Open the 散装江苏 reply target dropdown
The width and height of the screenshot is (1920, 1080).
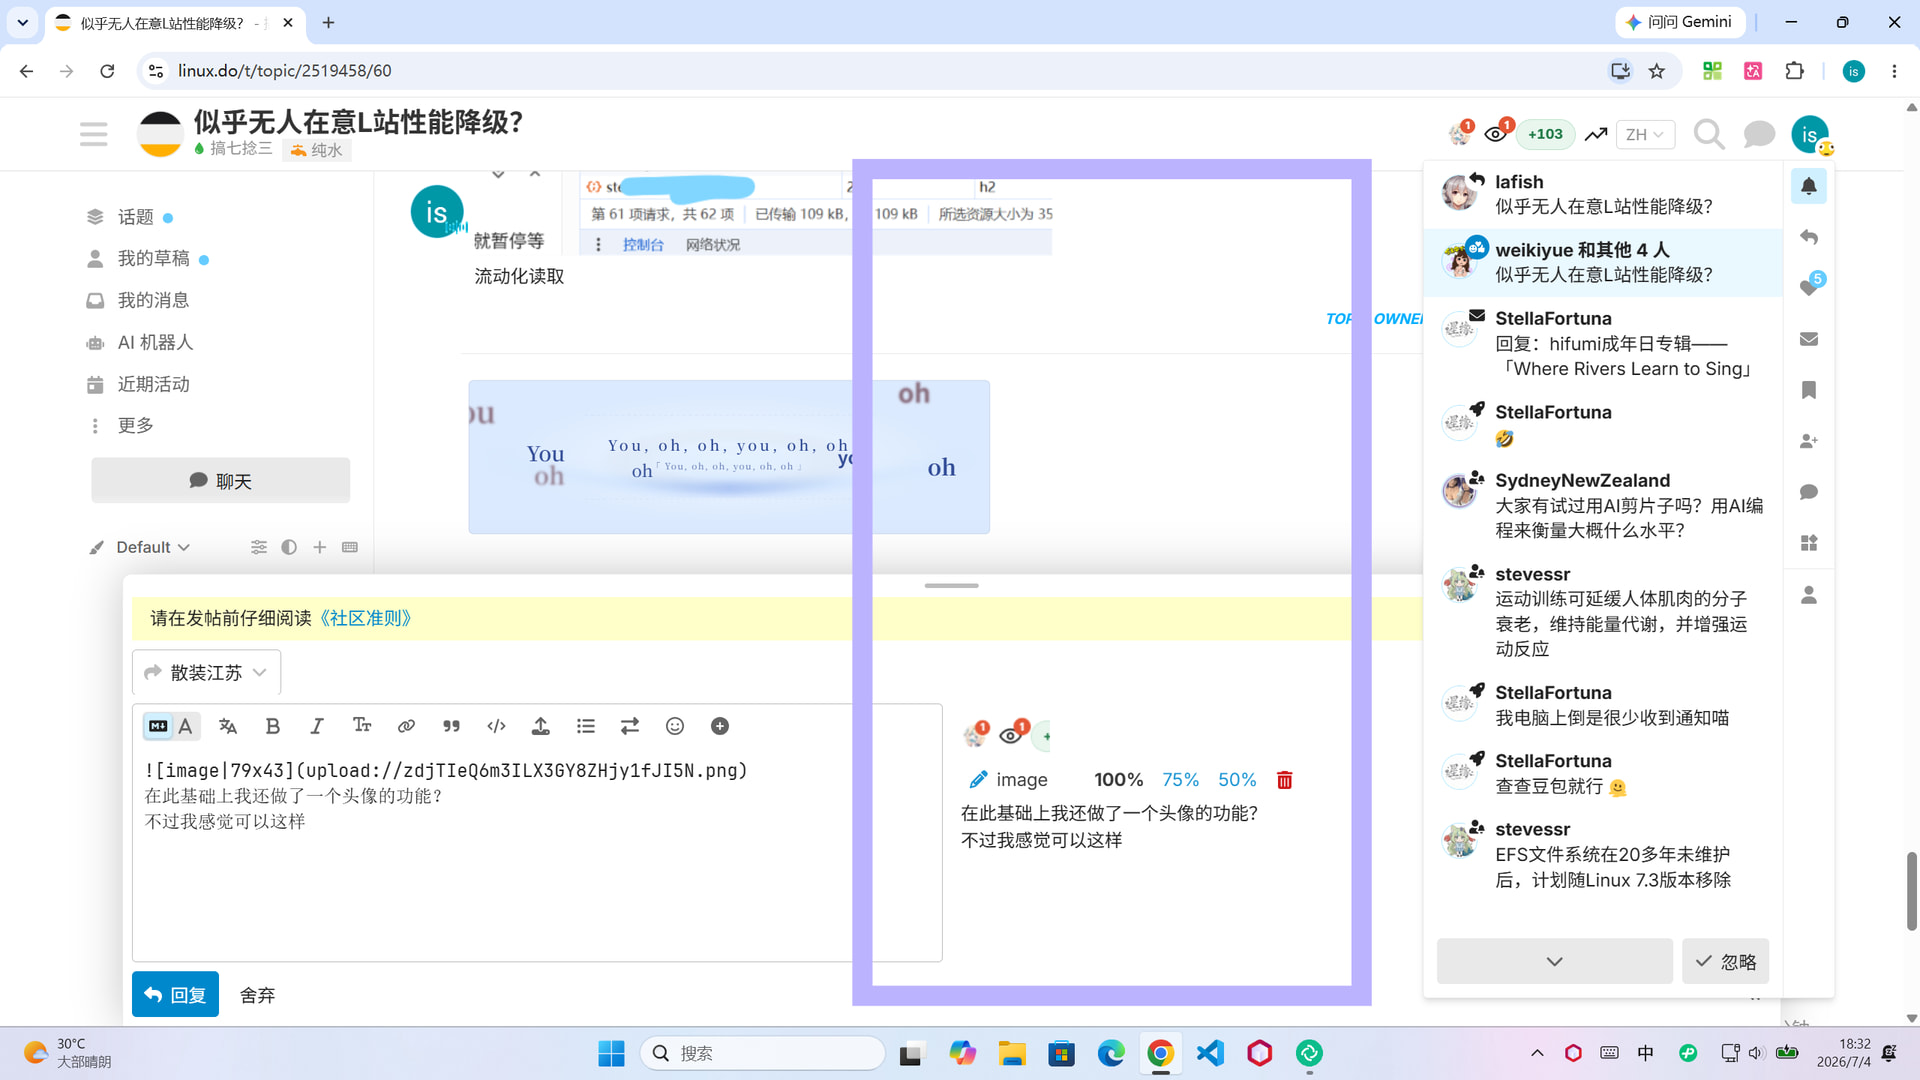click(206, 673)
